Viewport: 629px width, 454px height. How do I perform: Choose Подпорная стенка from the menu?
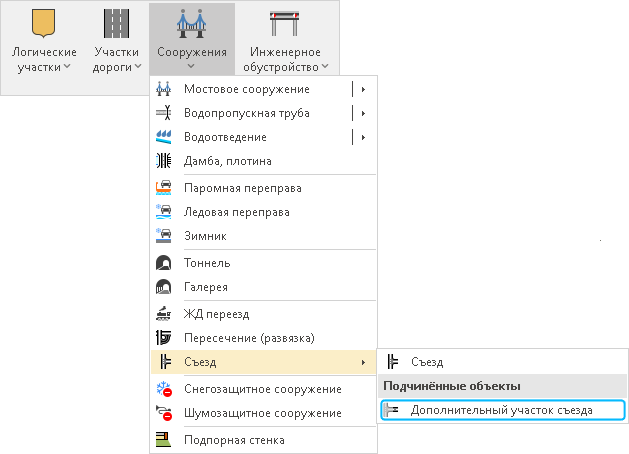264,440
